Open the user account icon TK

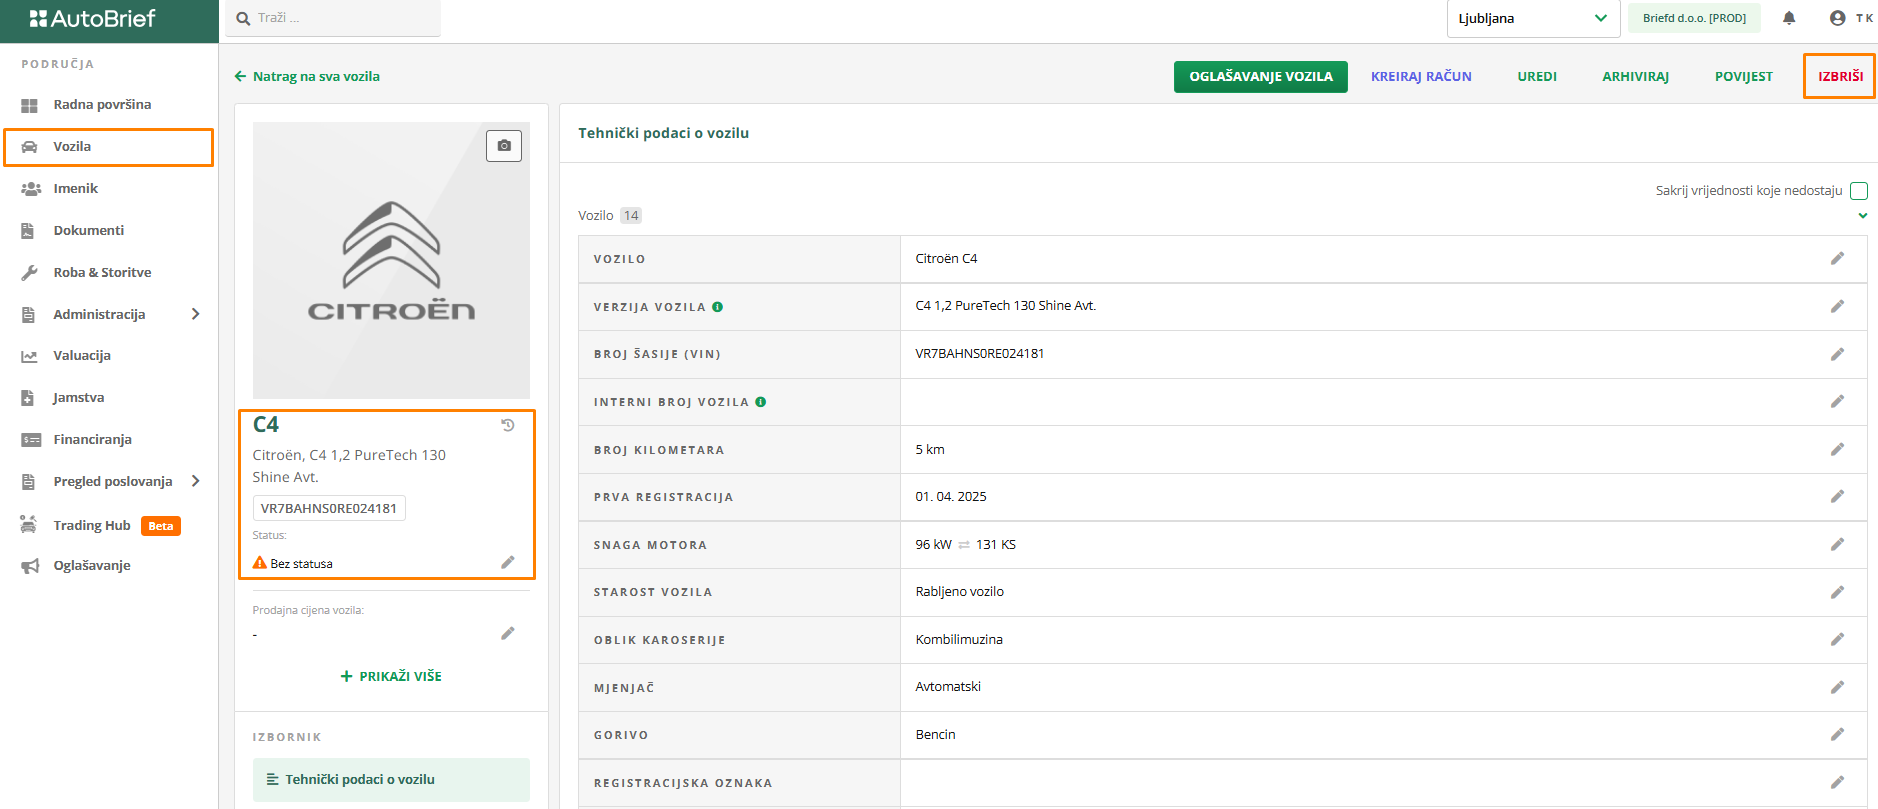[x=1850, y=18]
